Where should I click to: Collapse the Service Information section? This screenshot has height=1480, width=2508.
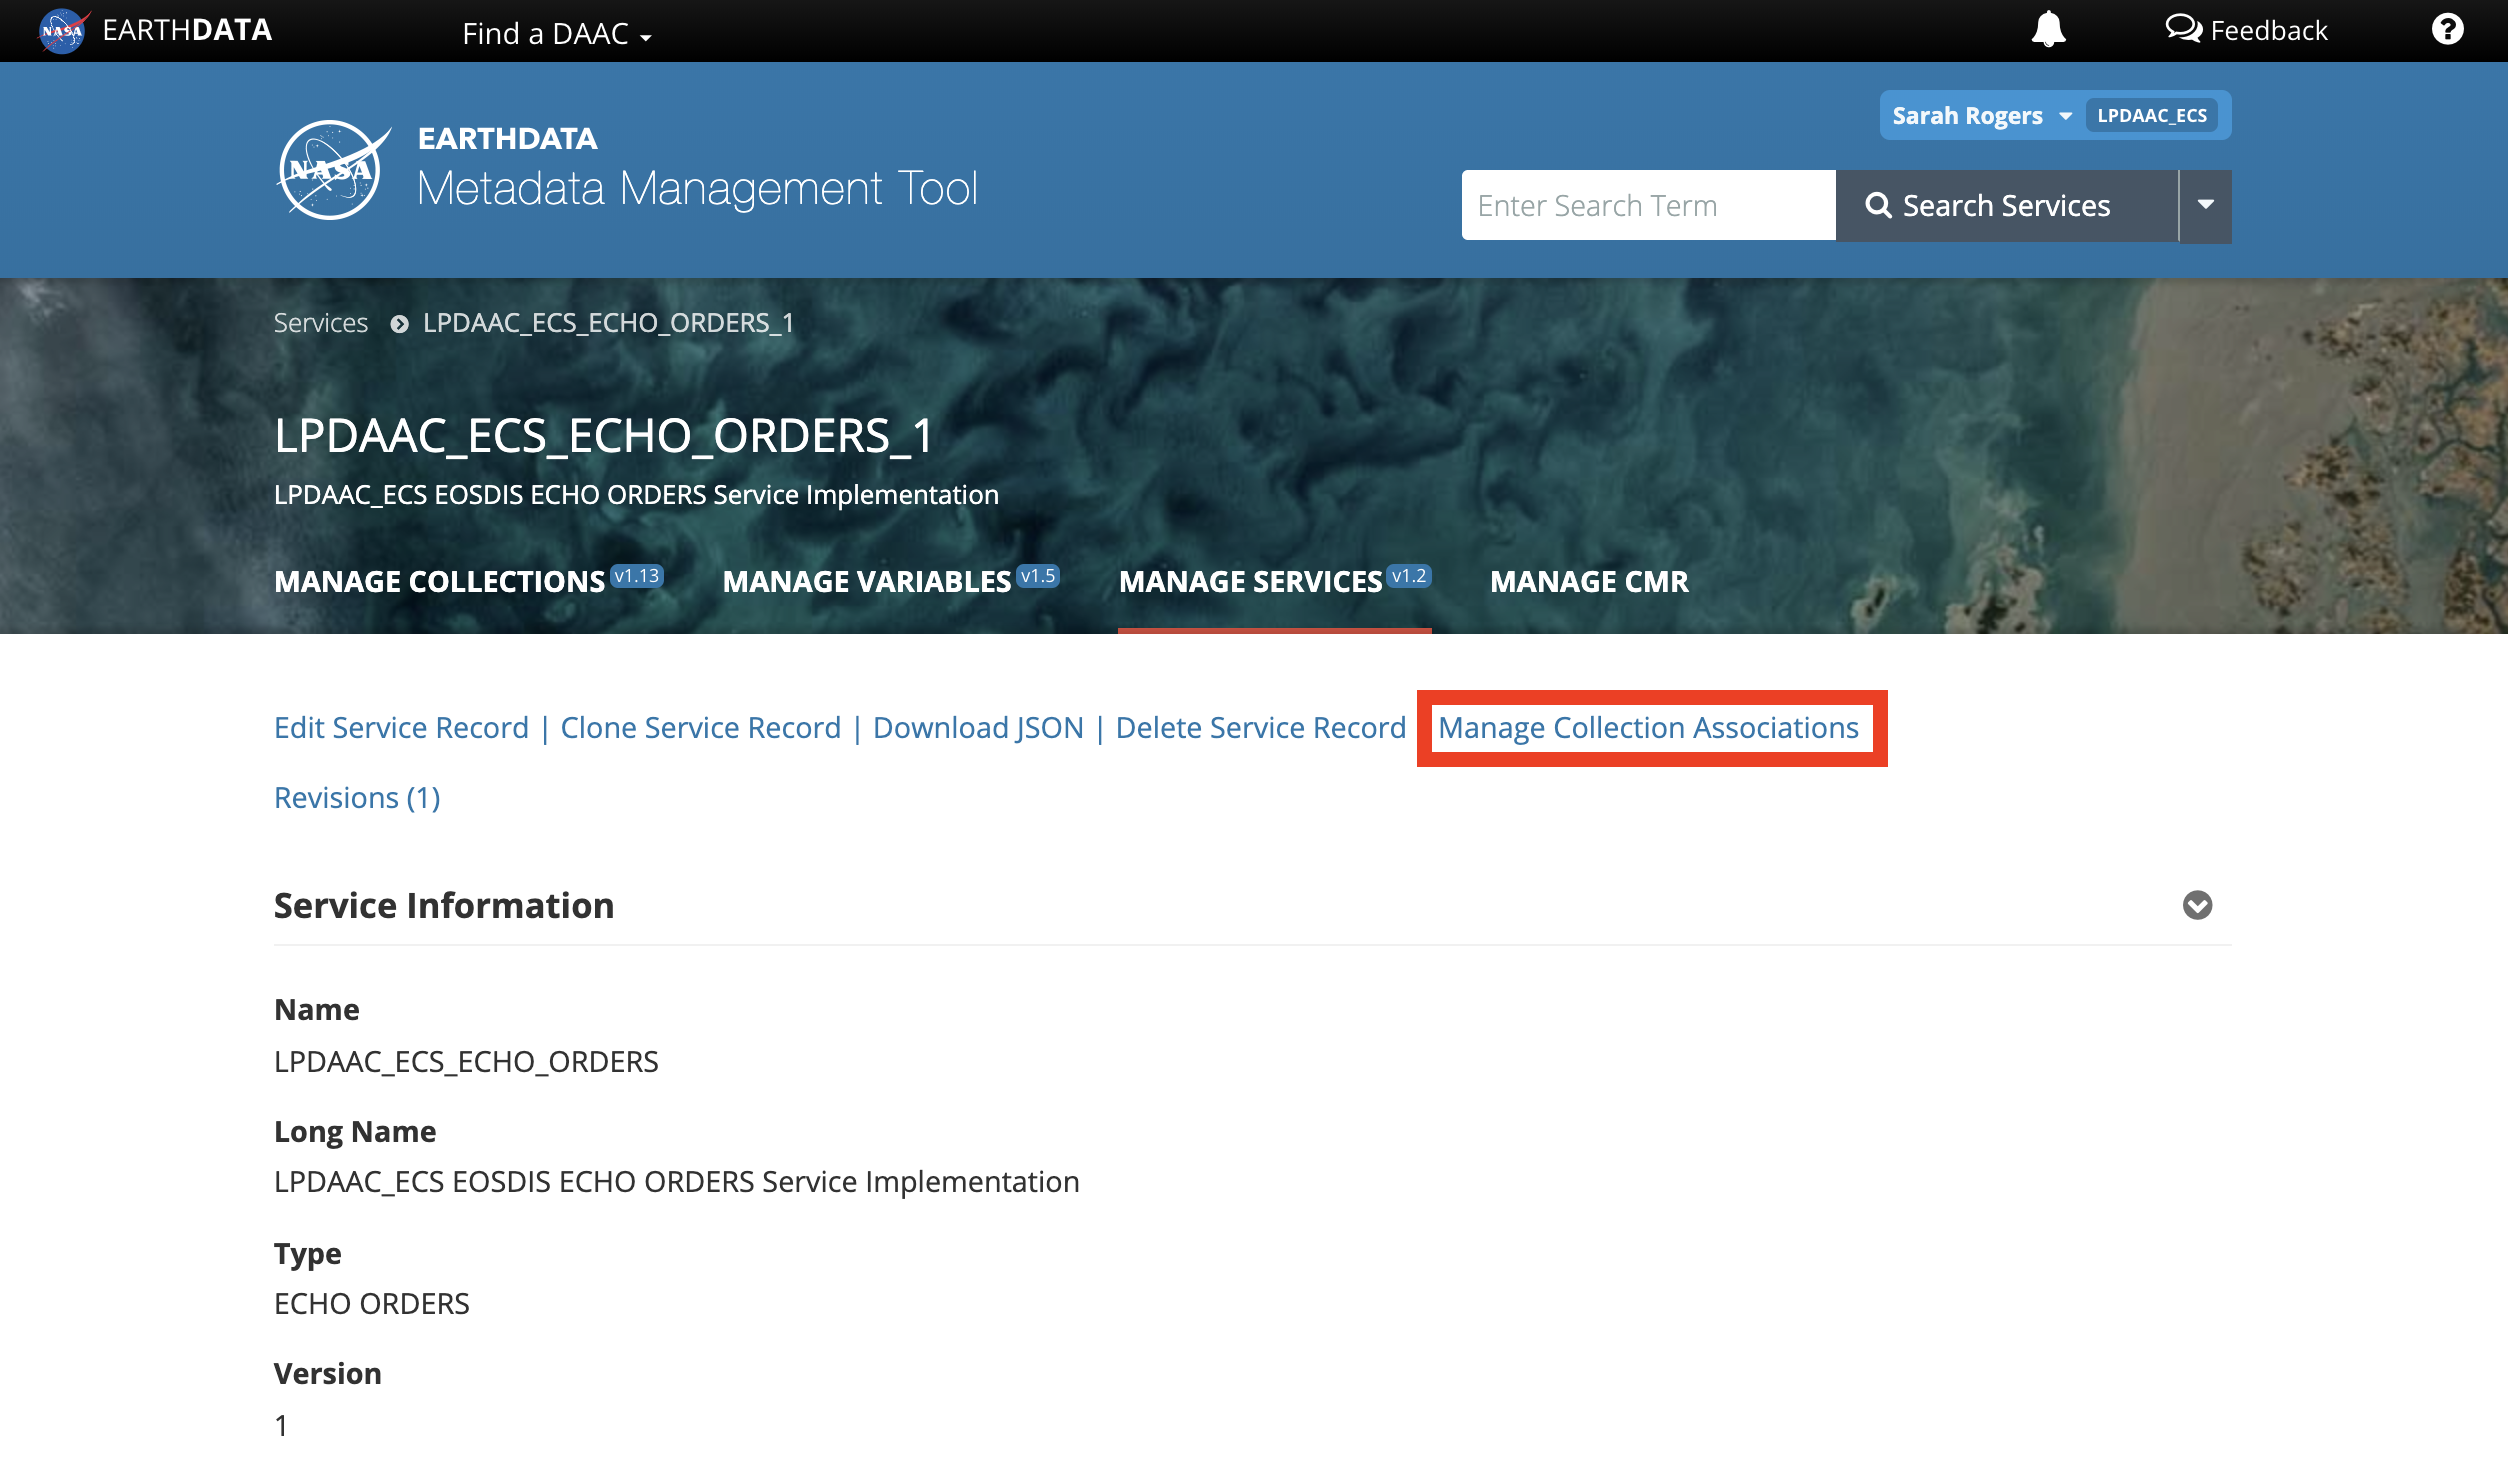click(x=2197, y=905)
